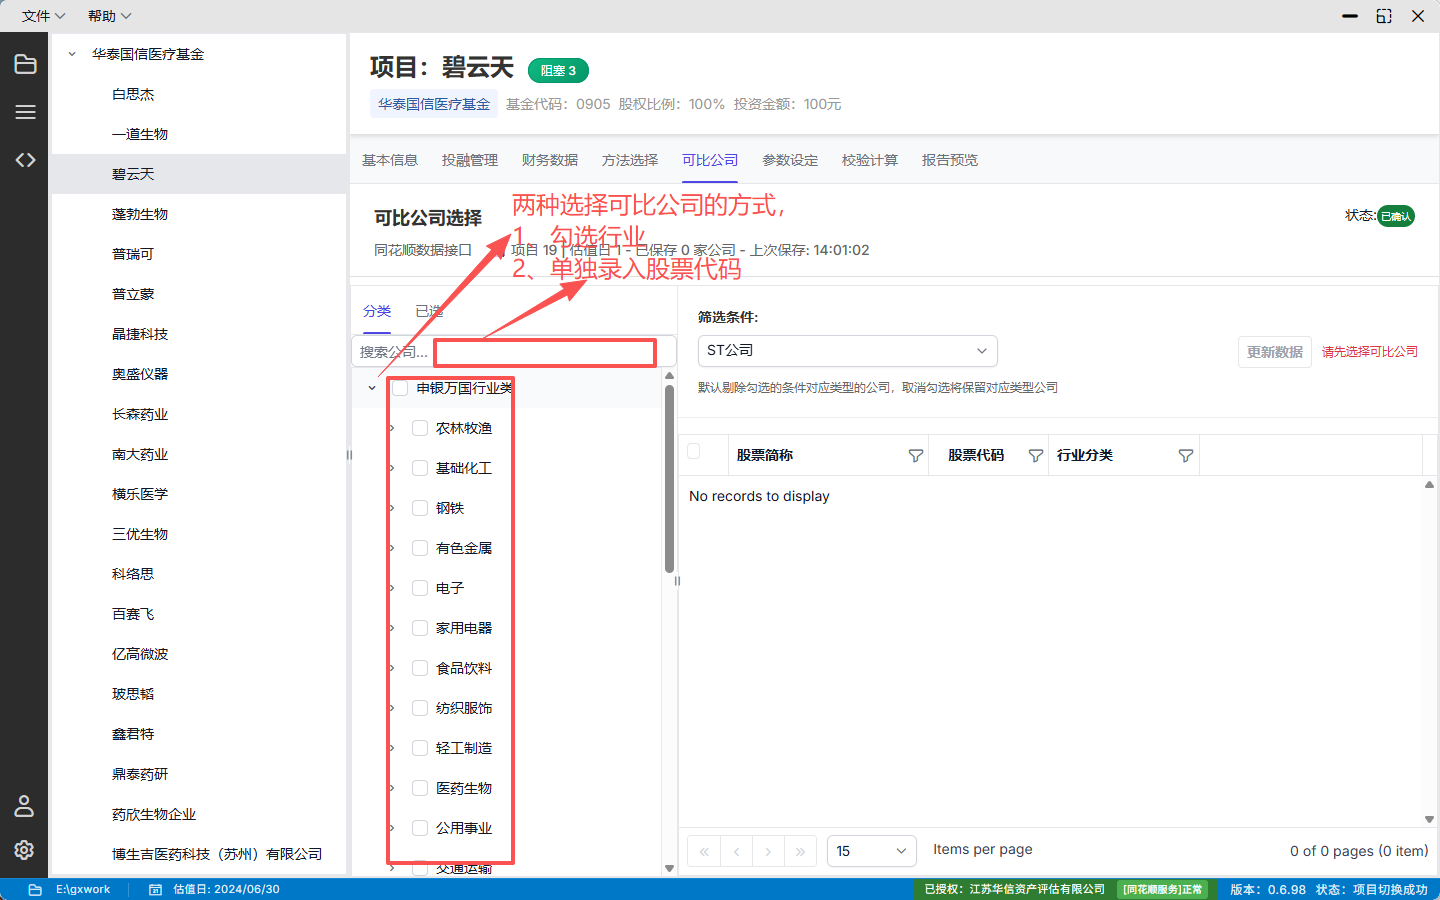Open the settings gear icon in sidebar
The image size is (1440, 900).
25,849
